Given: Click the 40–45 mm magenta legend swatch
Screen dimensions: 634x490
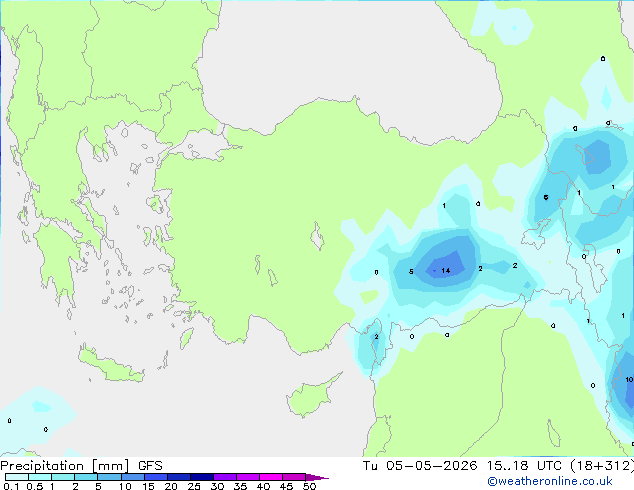Looking at the screenshot, I should [x=271, y=477].
